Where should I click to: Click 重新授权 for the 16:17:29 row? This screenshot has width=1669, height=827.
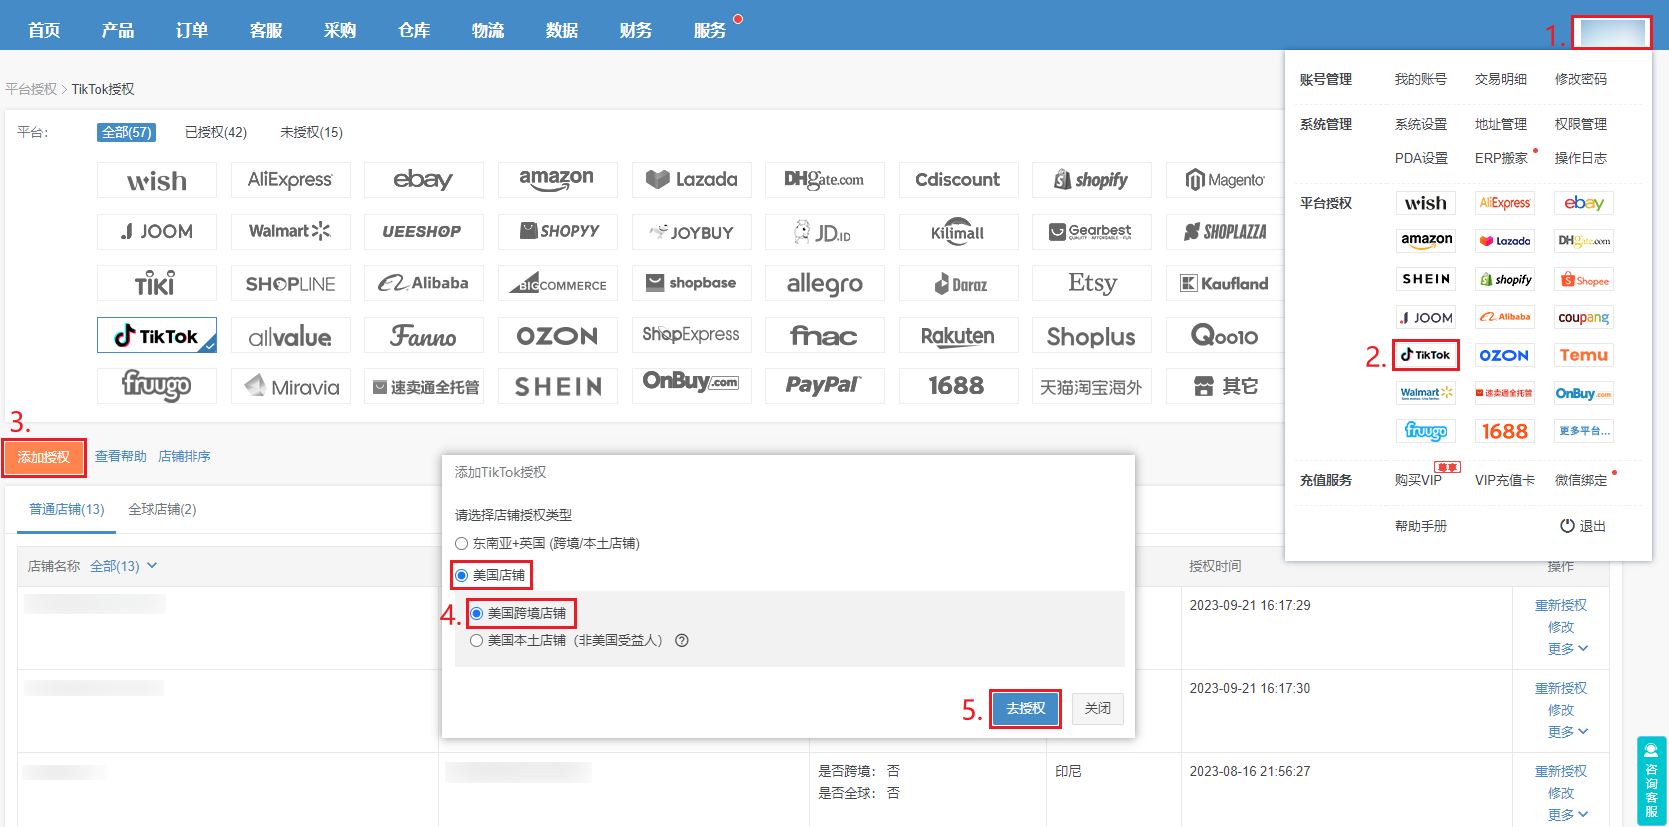click(x=1561, y=605)
